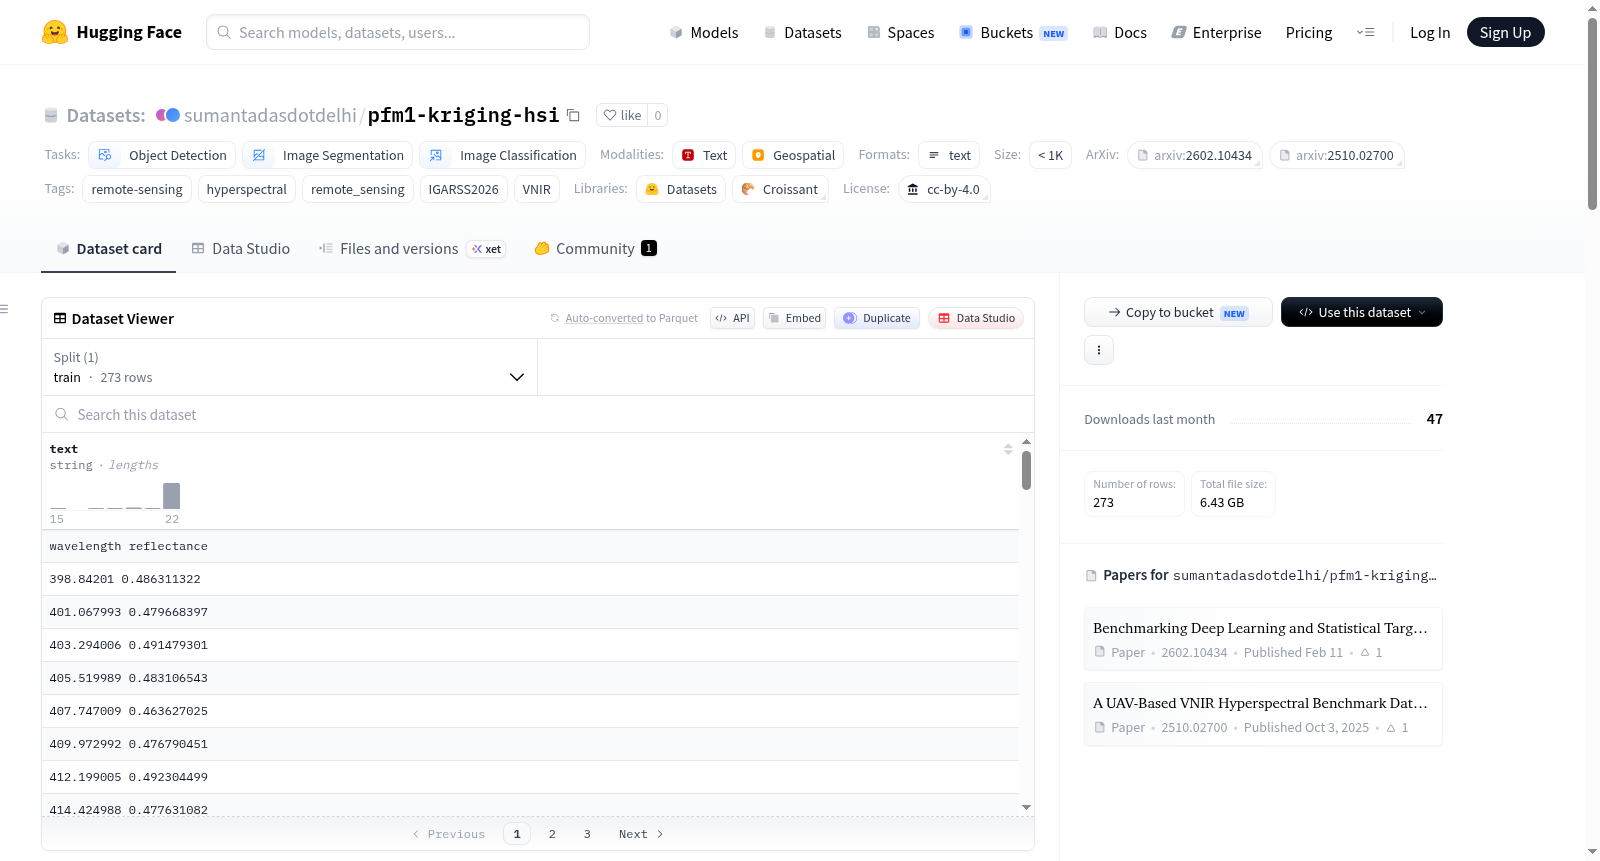
Task: Click the tallest histogram bar in lengths
Action: pos(172,496)
